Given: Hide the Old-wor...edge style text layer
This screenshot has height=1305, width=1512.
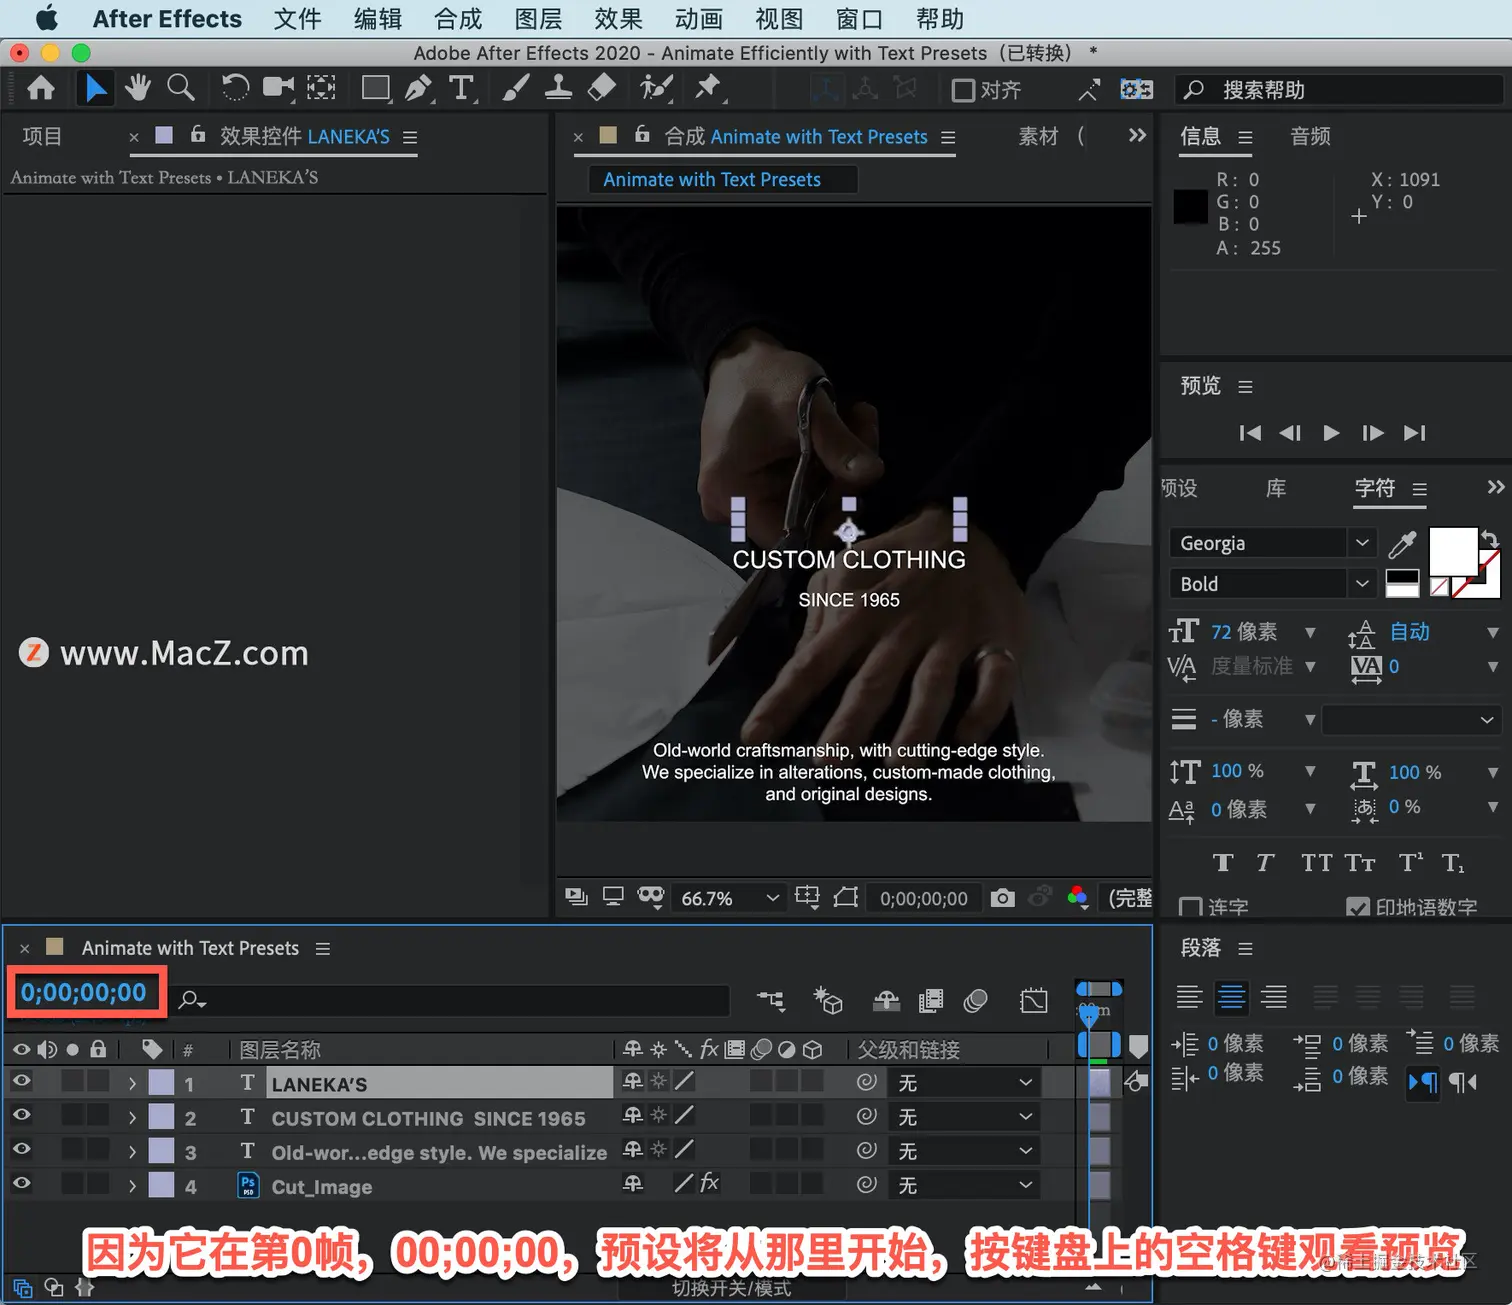Looking at the screenshot, I should pyautogui.click(x=21, y=1149).
